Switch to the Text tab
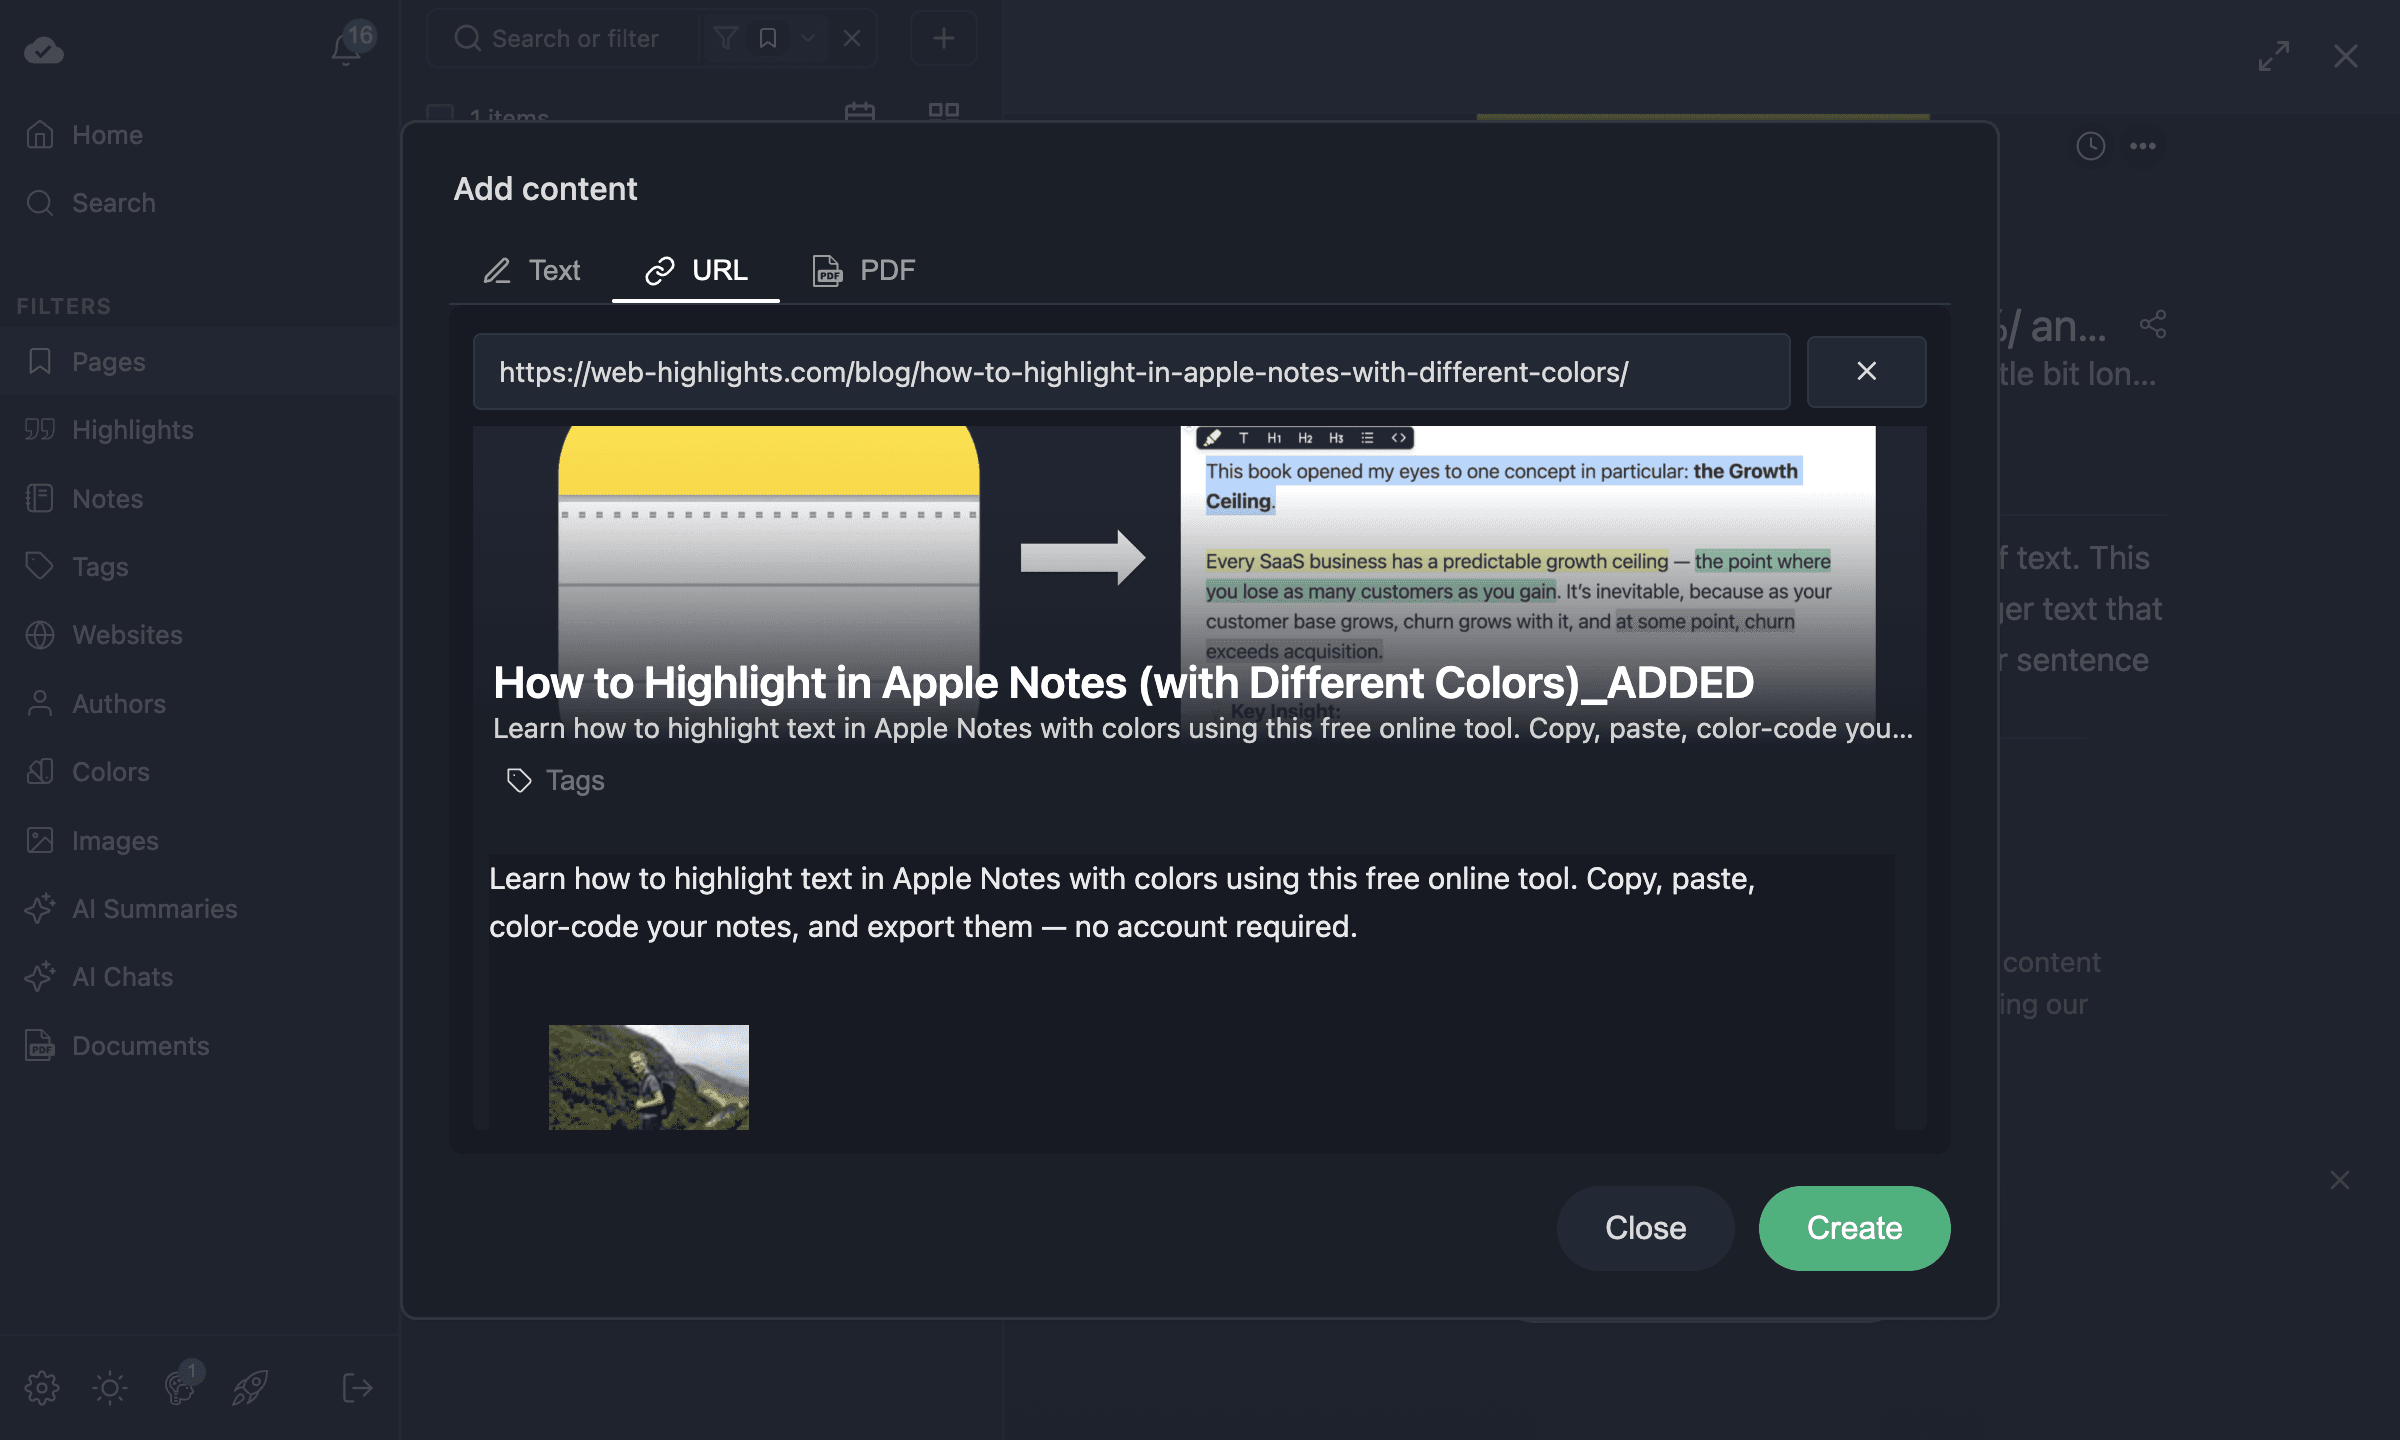The height and width of the screenshot is (1440, 2400). 532,270
